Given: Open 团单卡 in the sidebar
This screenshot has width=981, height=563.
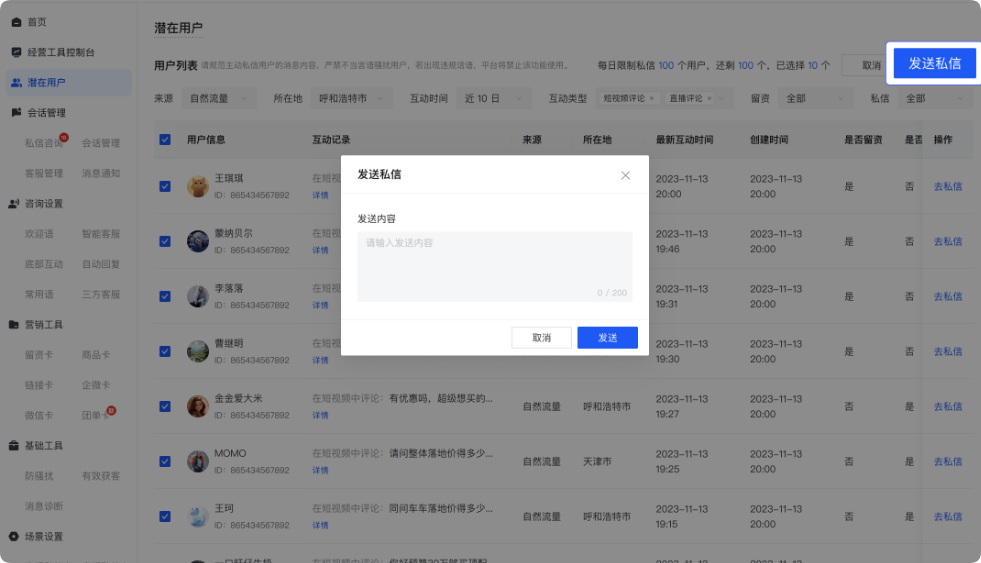Looking at the screenshot, I should 96,415.
